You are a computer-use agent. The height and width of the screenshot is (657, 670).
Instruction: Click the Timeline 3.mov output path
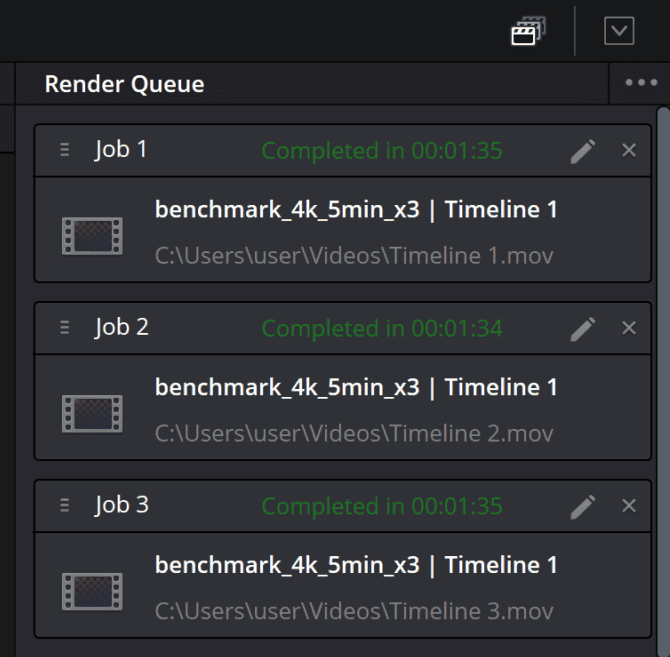point(354,611)
